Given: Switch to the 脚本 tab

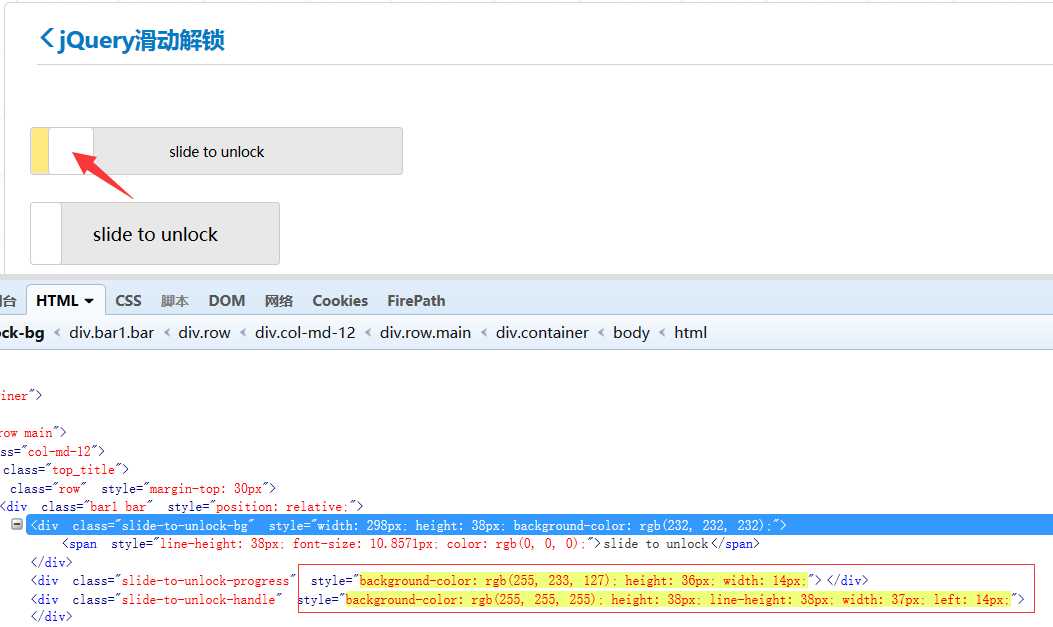Looking at the screenshot, I should click(175, 301).
